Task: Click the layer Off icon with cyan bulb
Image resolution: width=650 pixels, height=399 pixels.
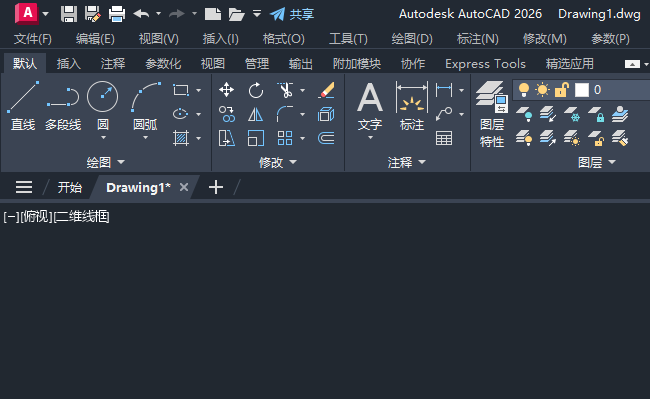Action: click(x=524, y=114)
